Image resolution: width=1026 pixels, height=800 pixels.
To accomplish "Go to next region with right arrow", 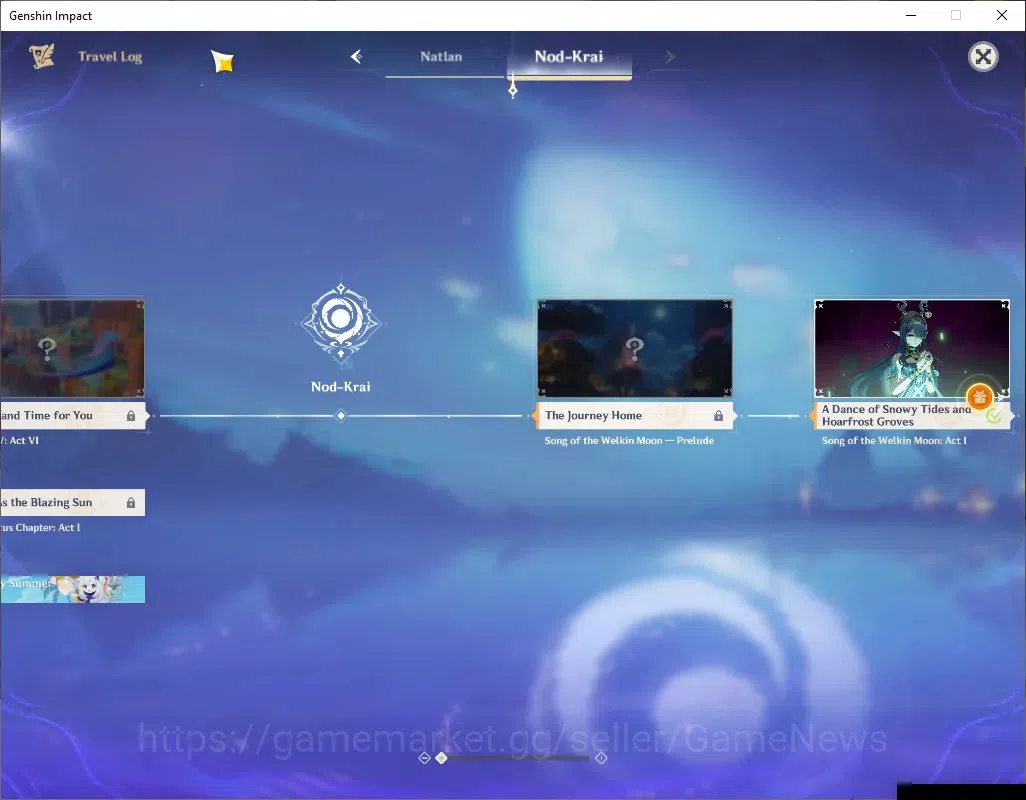I will click(669, 57).
